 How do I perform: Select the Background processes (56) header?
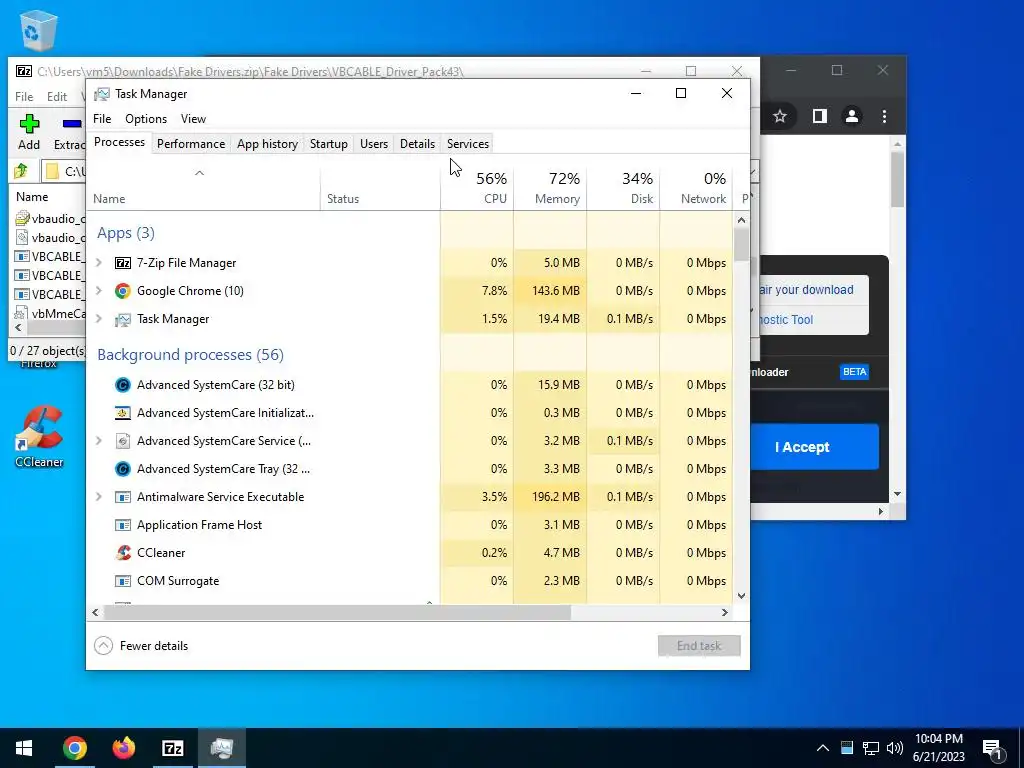coord(190,355)
